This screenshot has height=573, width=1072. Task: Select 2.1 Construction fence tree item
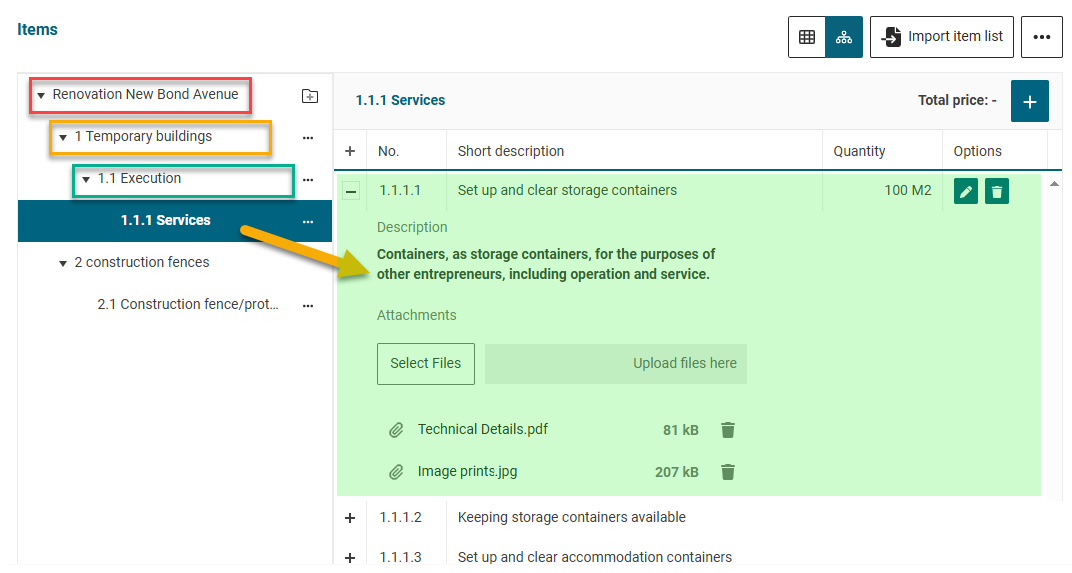point(188,305)
